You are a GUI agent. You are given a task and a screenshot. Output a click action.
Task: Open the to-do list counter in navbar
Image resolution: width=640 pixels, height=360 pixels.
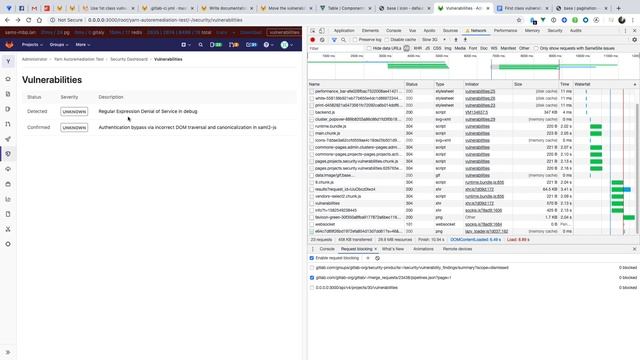[251, 45]
